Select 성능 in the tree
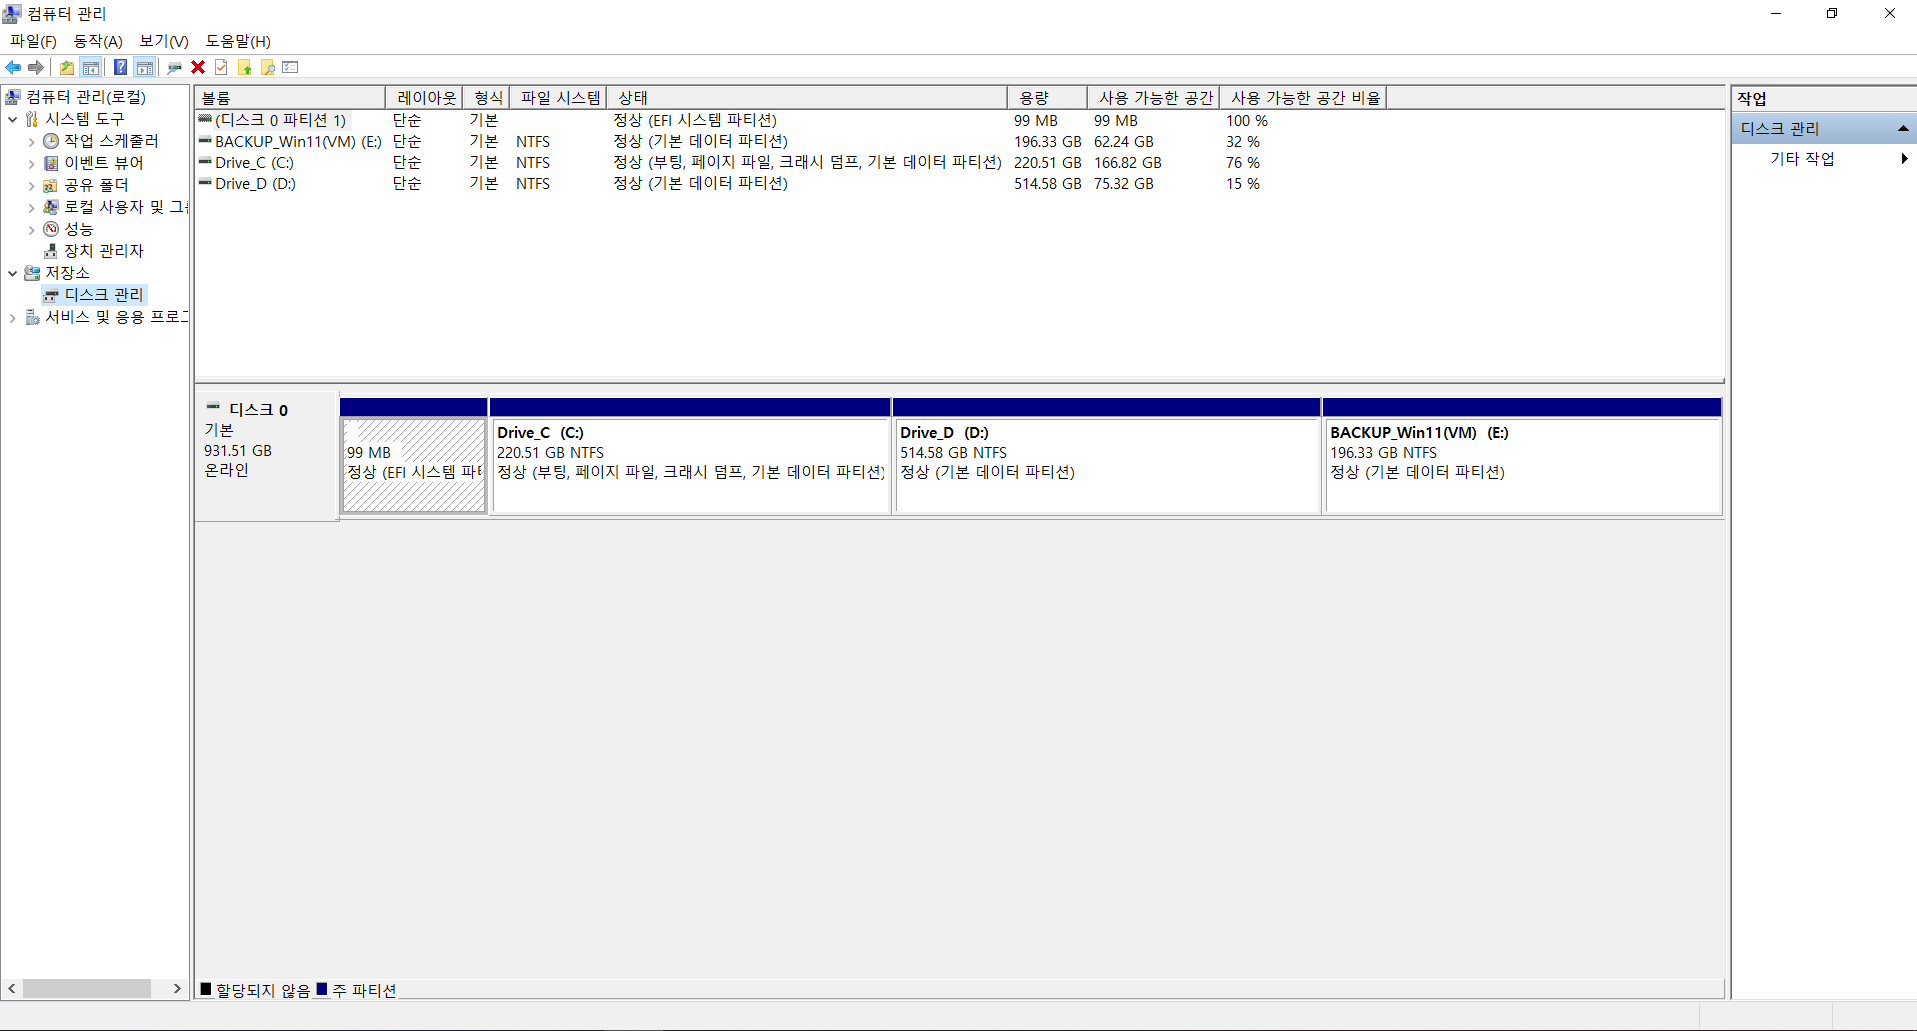The image size is (1917, 1031). pyautogui.click(x=79, y=229)
